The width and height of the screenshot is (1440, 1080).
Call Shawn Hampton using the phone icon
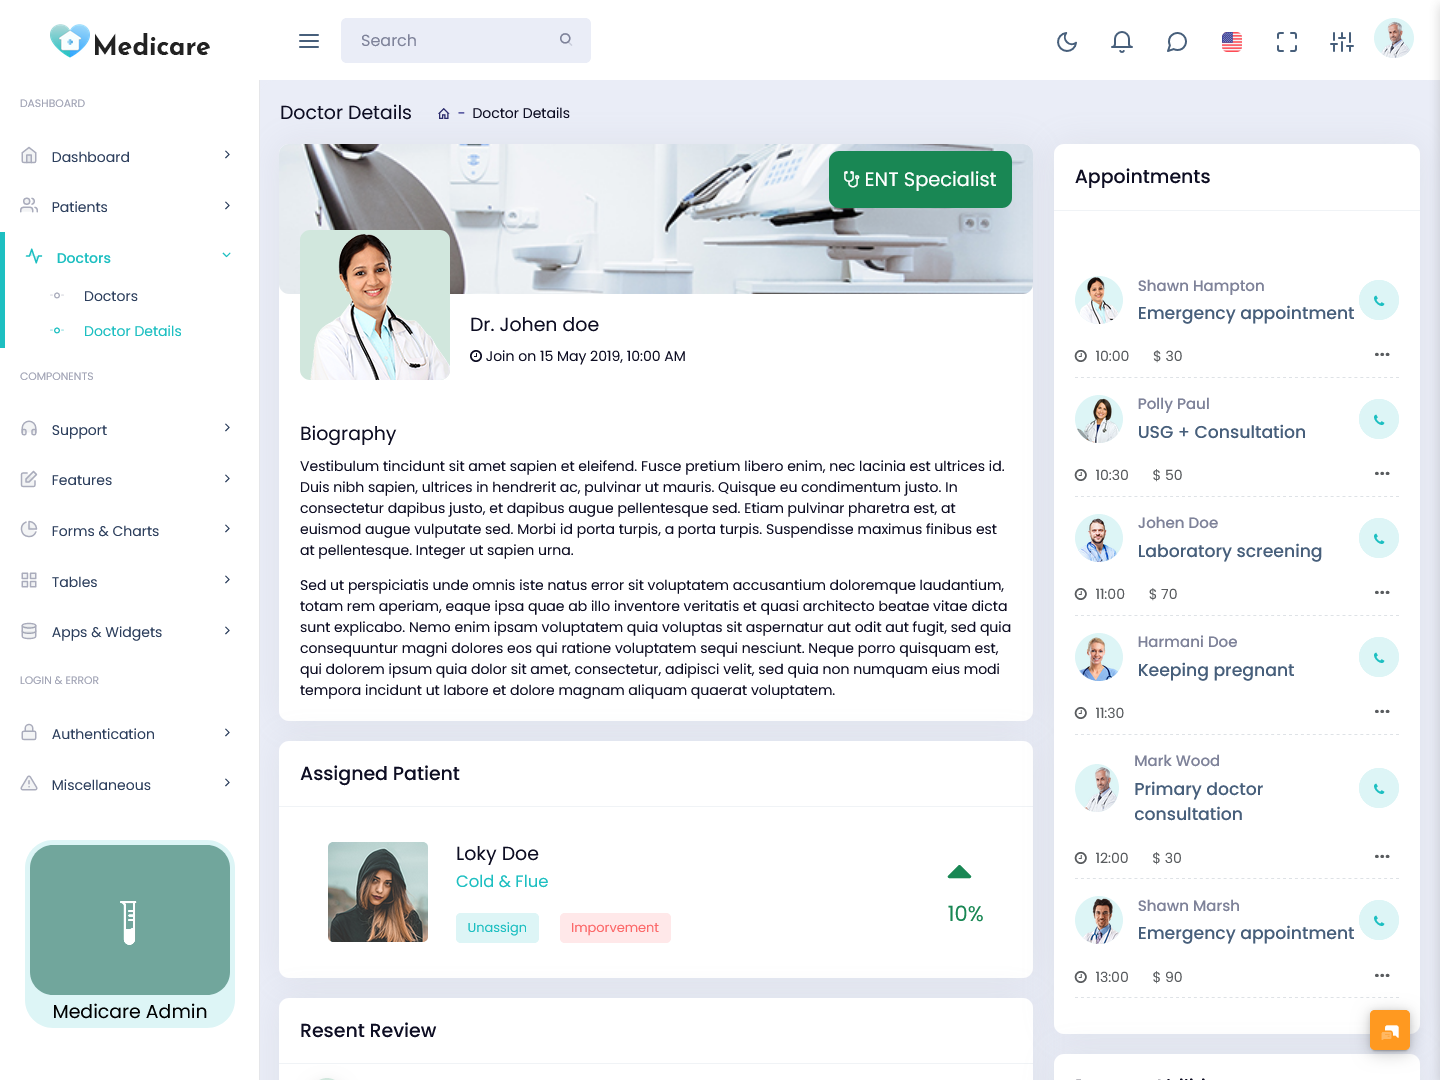pyautogui.click(x=1379, y=300)
